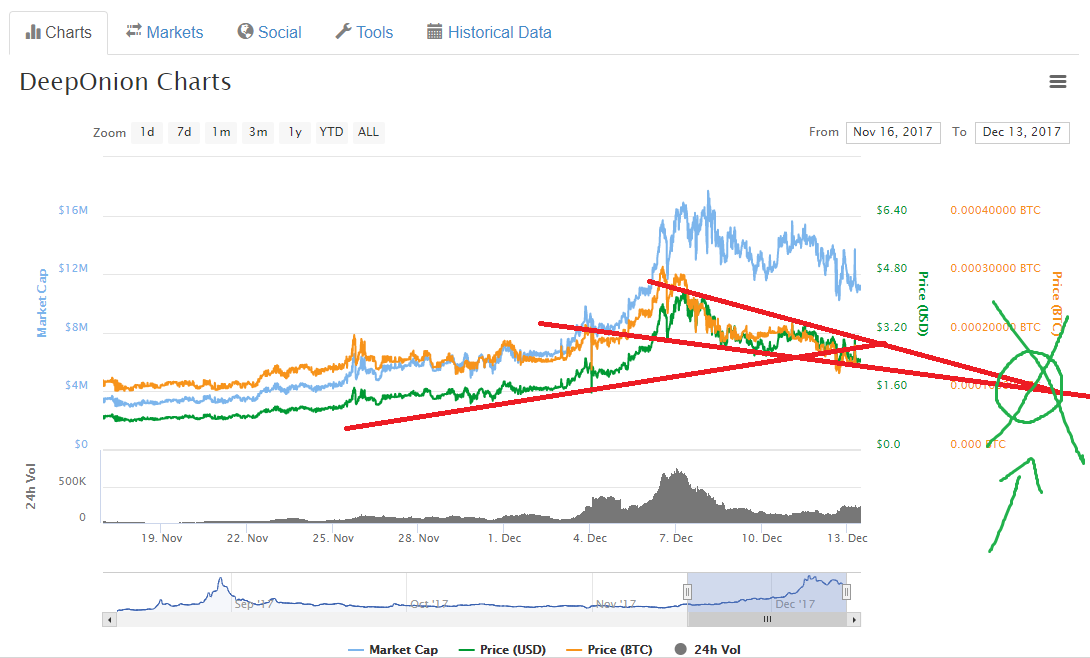Set zoom to 7d
The width and height of the screenshot is (1090, 658).
pos(184,132)
